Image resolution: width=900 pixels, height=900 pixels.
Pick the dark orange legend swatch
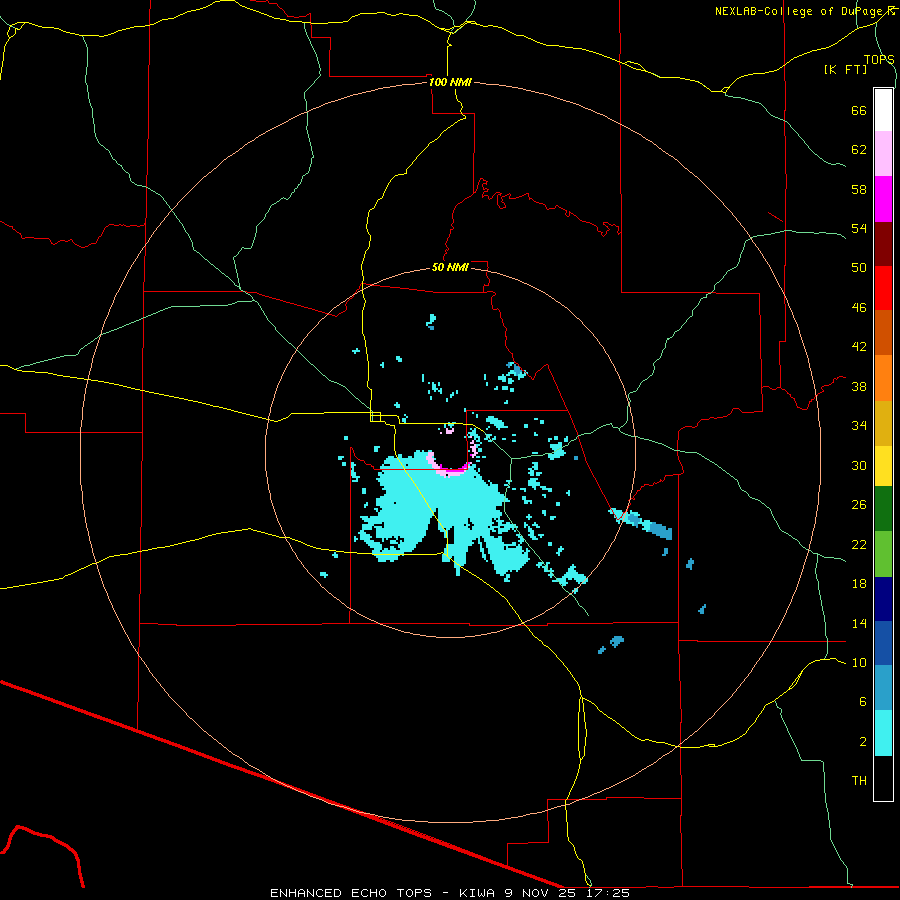click(x=883, y=332)
